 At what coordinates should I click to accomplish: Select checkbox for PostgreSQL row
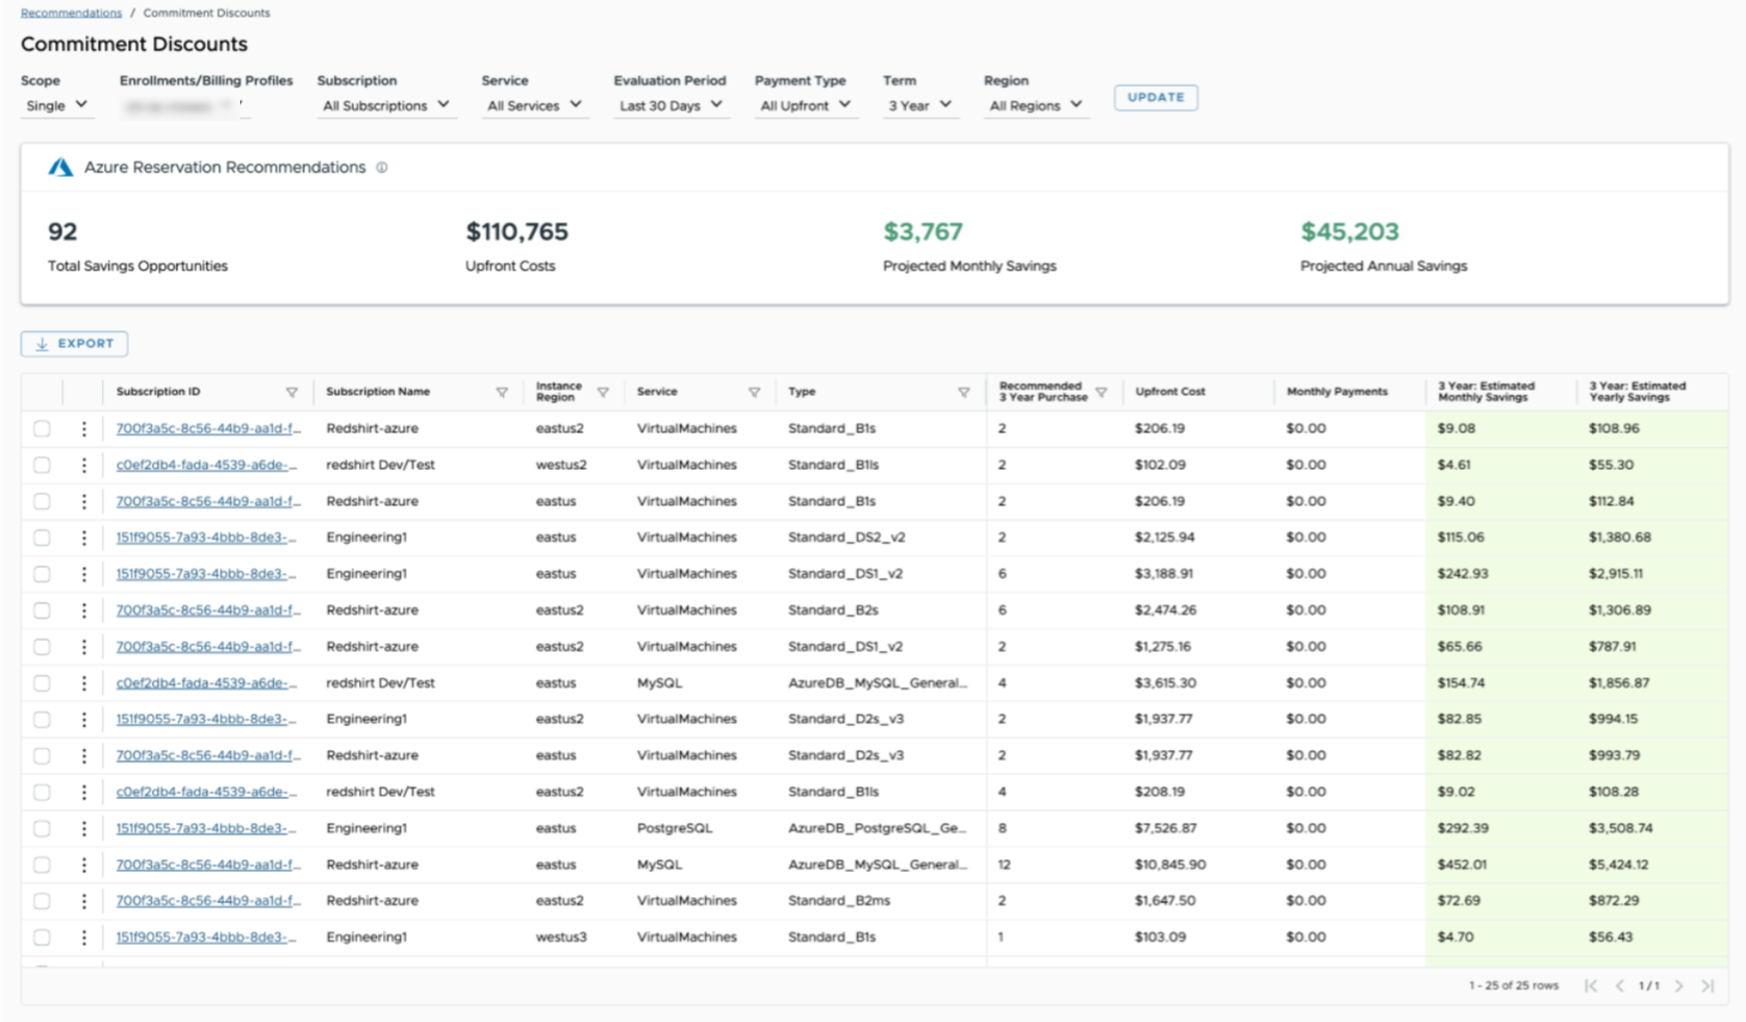click(42, 828)
